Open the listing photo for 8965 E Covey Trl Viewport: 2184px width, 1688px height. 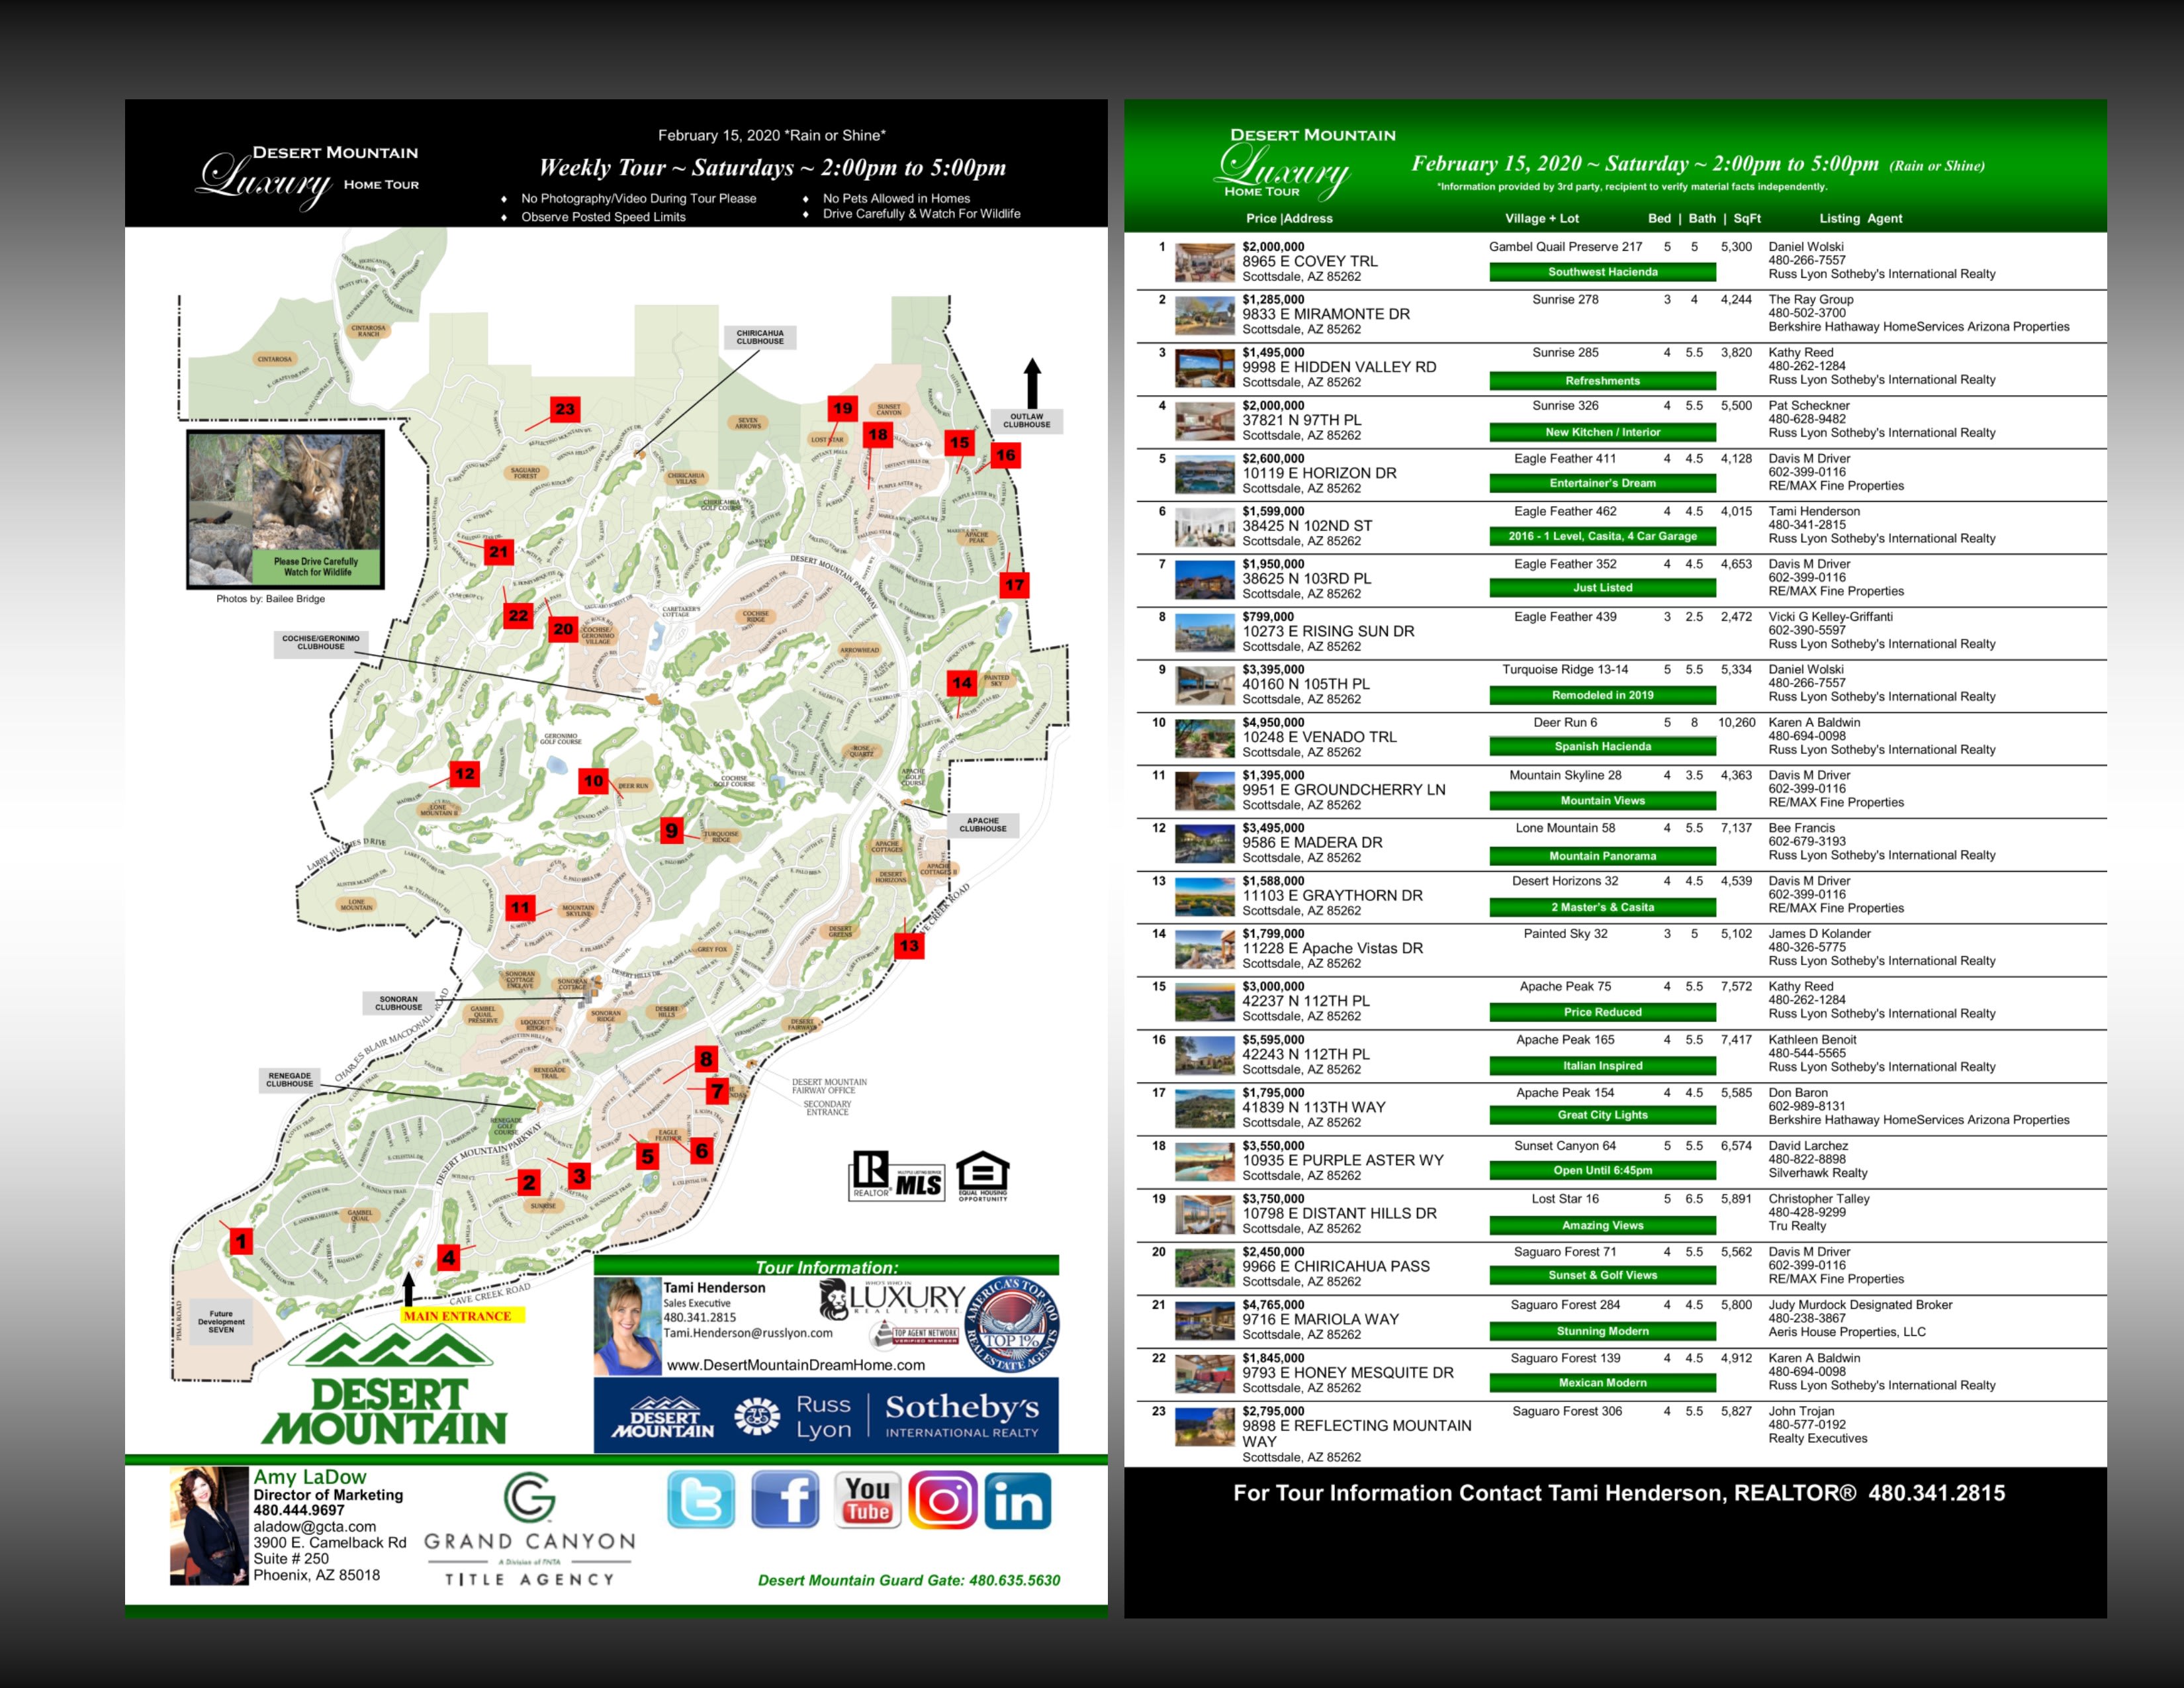pos(1204,263)
